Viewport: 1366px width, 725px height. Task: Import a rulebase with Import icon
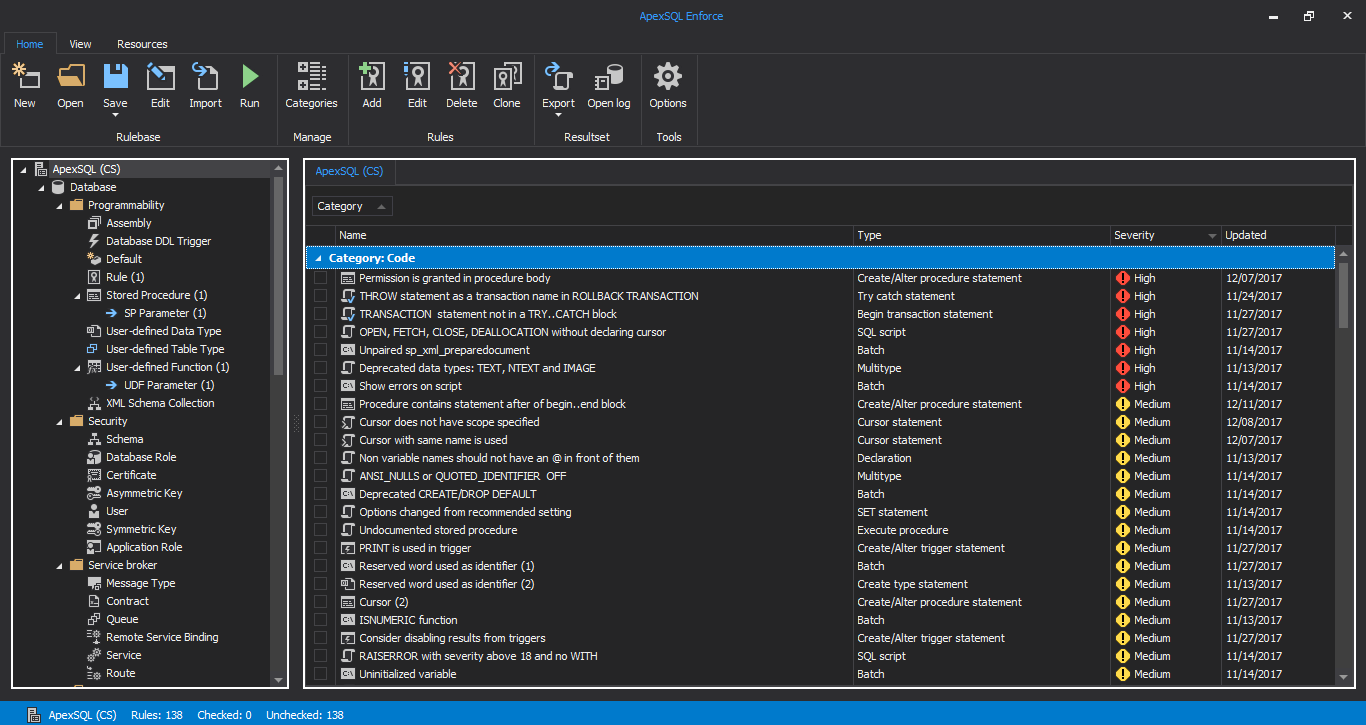coord(205,77)
